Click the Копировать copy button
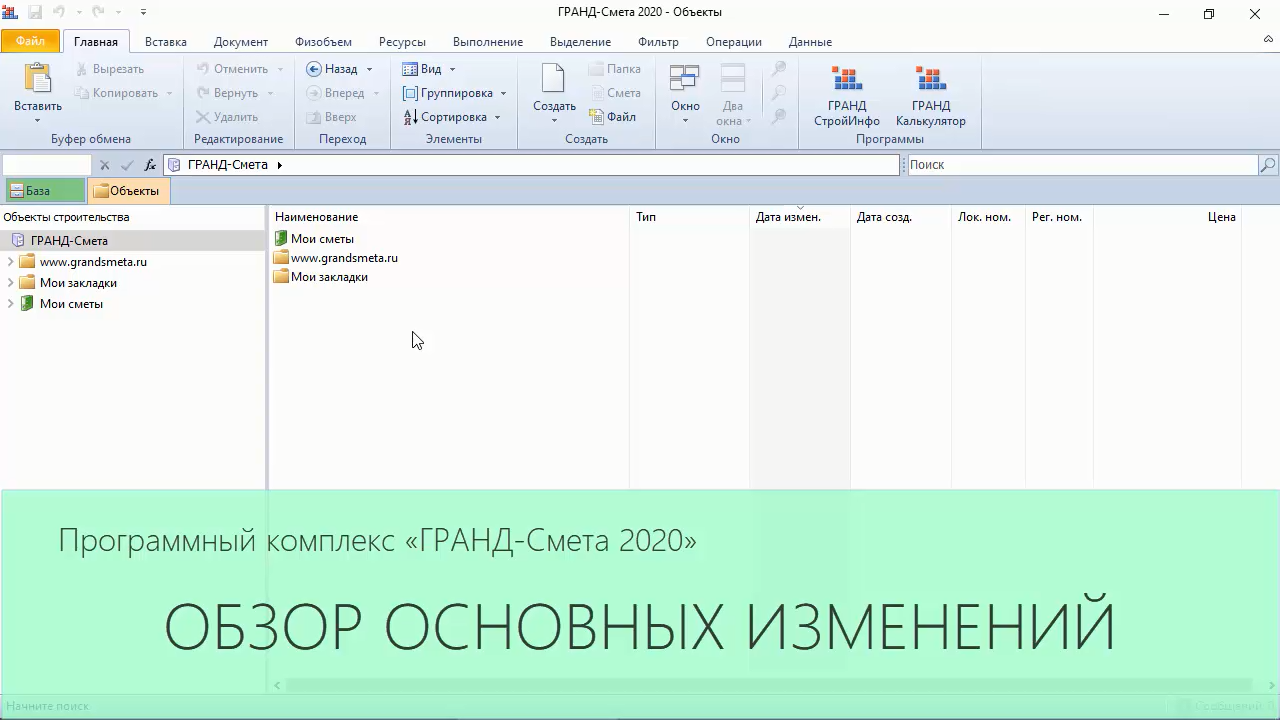 [116, 93]
